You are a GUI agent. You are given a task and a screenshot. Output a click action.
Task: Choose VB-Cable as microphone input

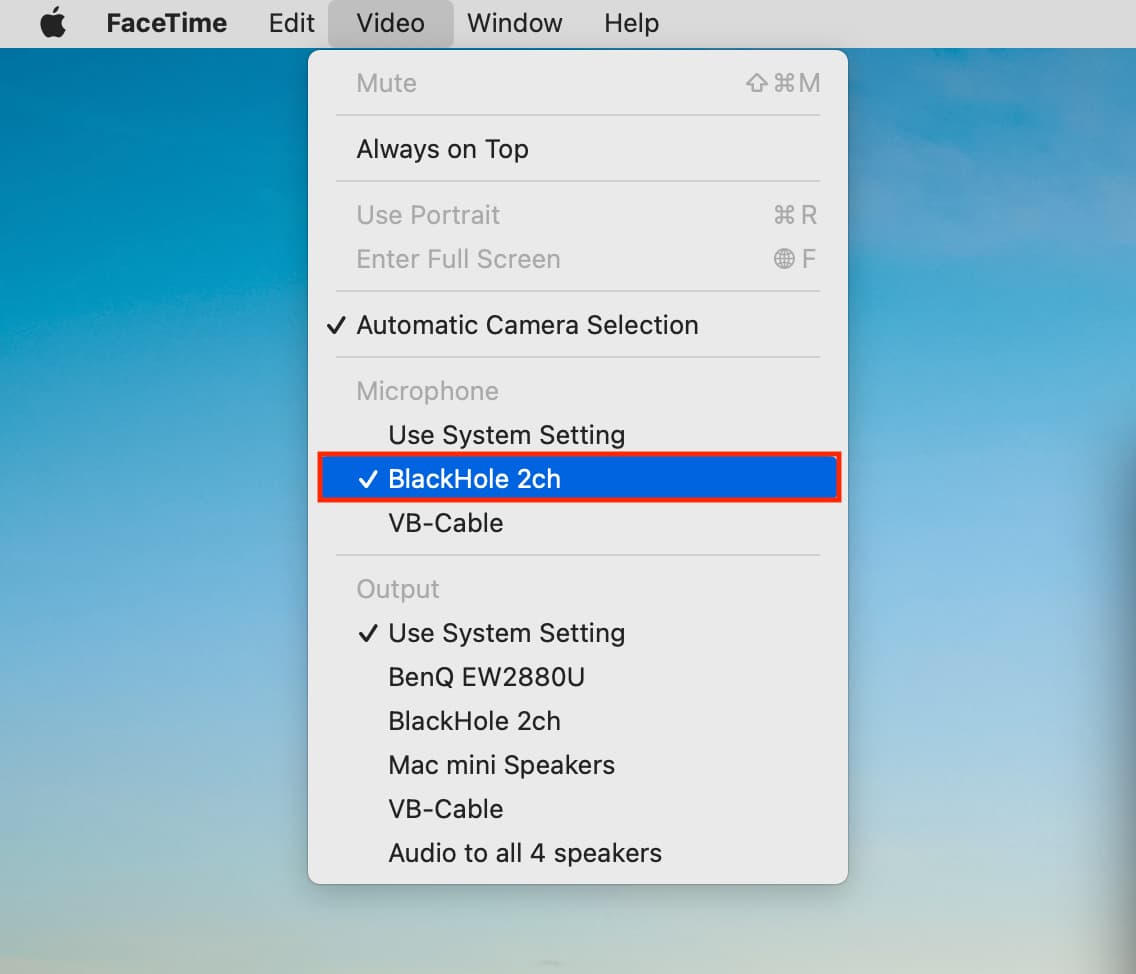(x=577, y=523)
